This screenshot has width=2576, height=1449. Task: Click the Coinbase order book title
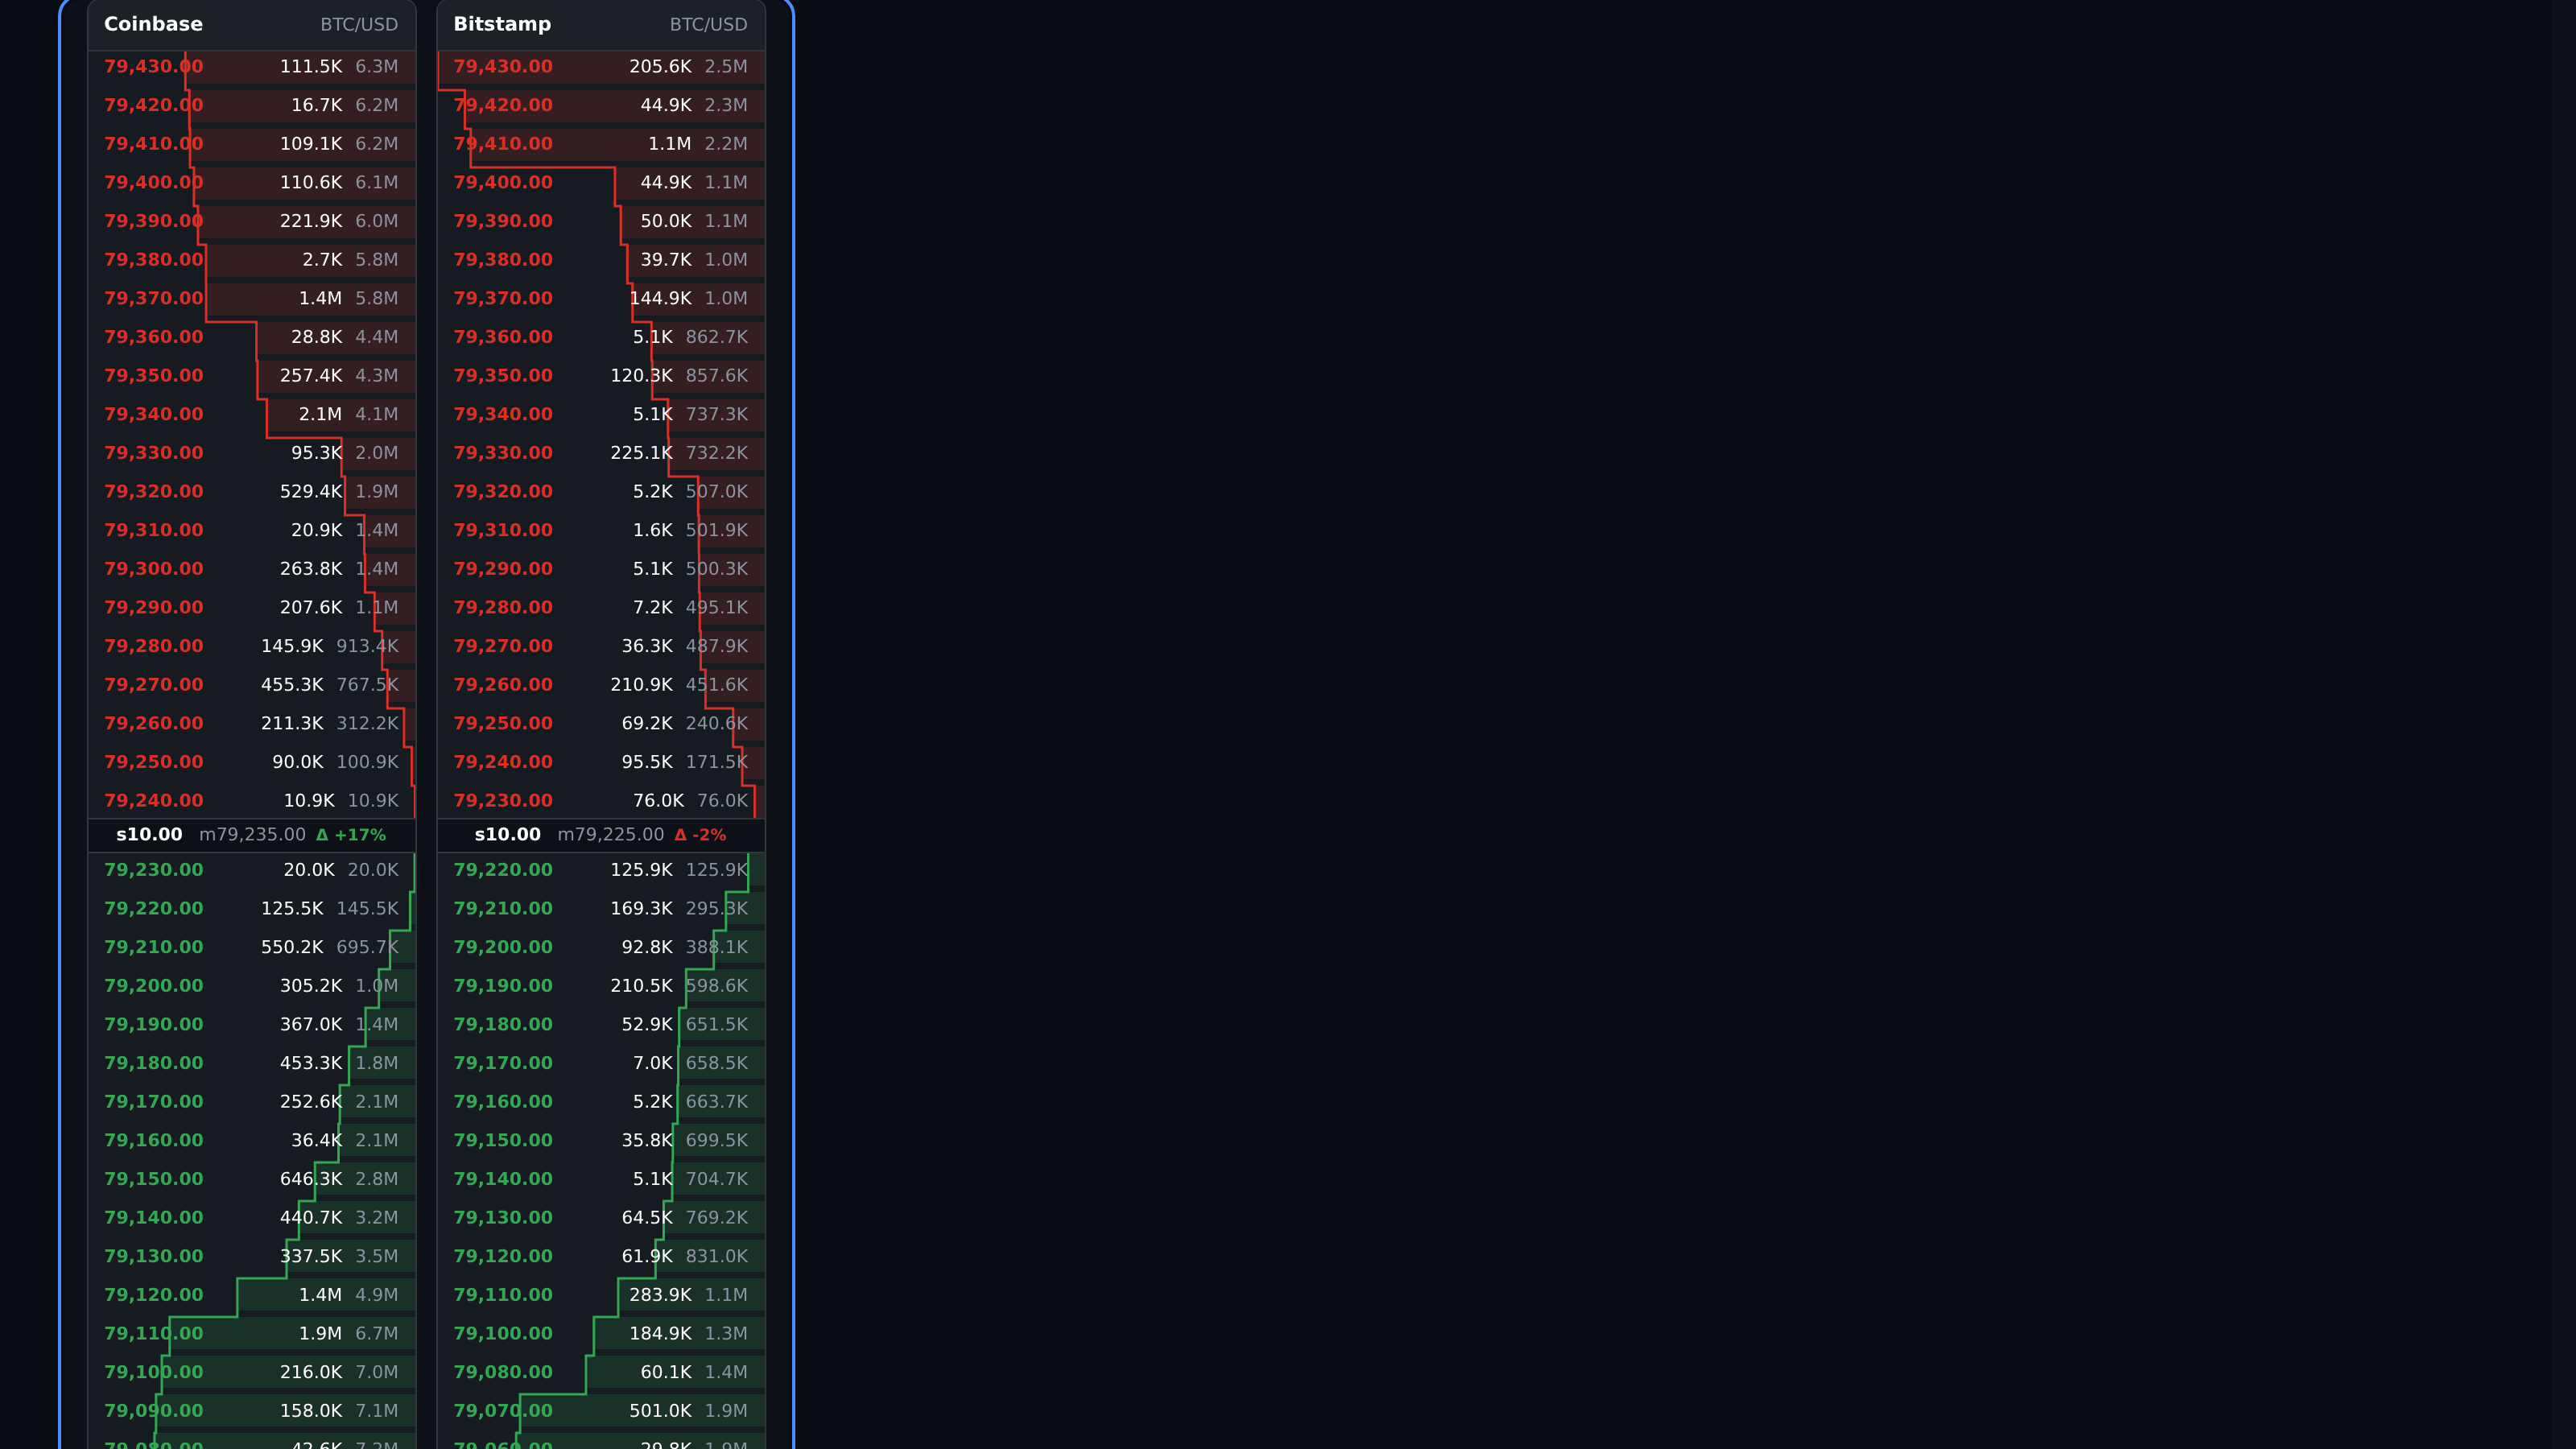tap(153, 24)
